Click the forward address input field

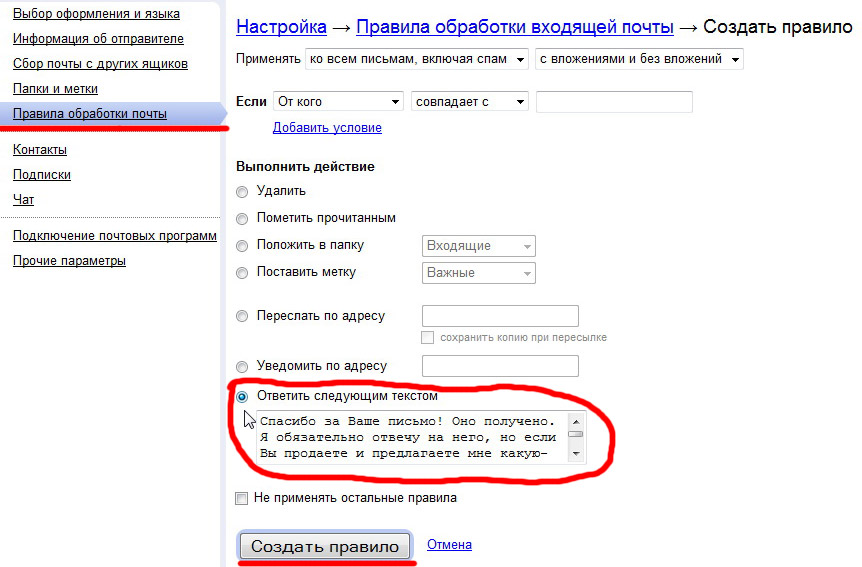click(500, 316)
